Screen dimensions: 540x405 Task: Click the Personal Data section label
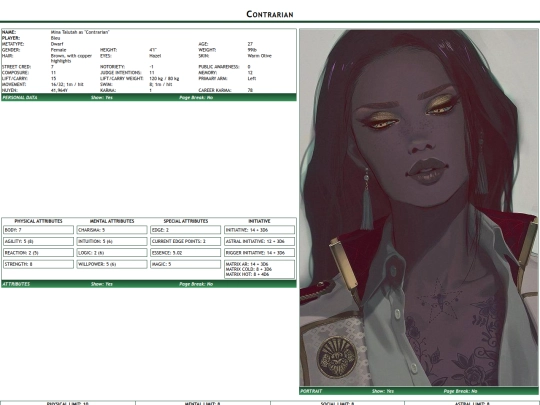click(20, 97)
